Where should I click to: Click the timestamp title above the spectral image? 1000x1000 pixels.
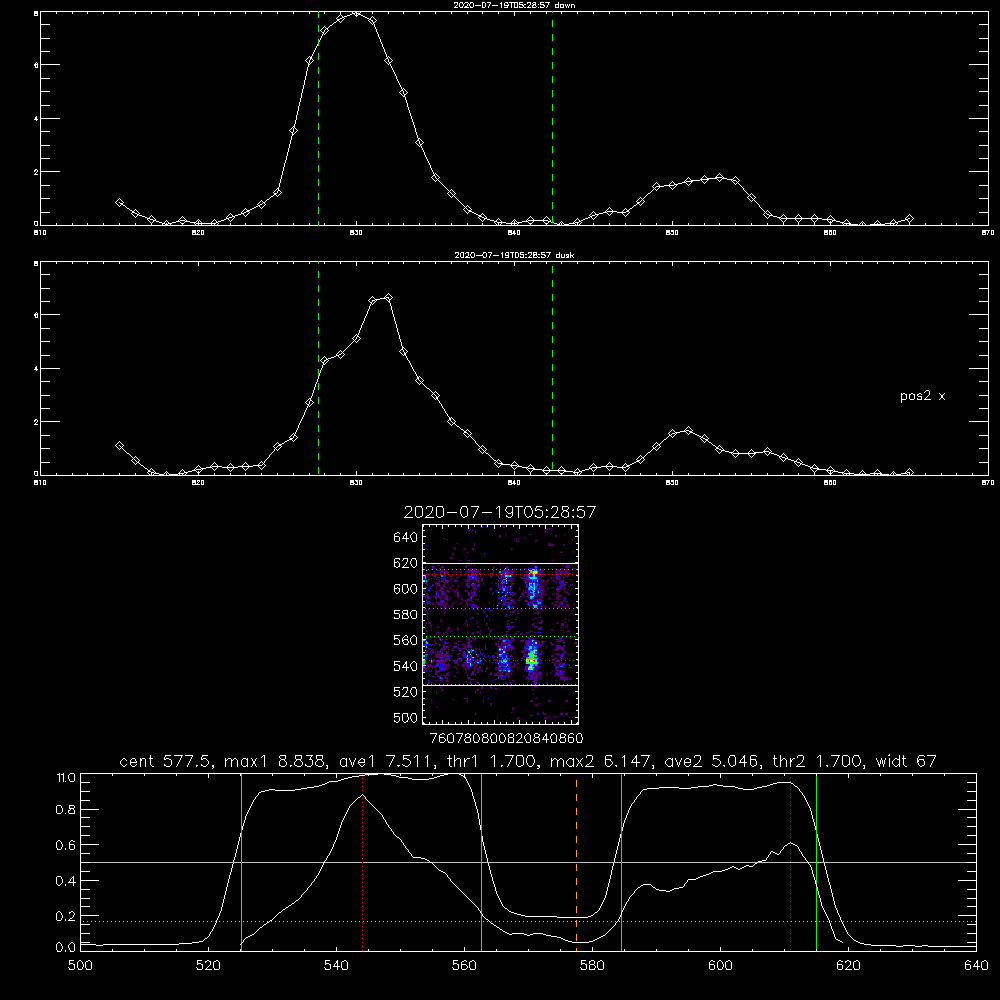tap(499, 512)
